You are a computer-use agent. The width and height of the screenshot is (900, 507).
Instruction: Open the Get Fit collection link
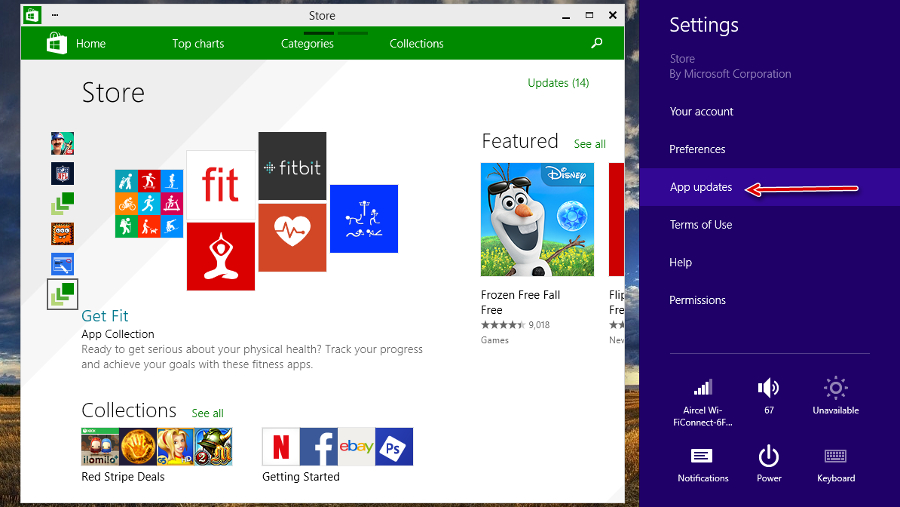[104, 316]
